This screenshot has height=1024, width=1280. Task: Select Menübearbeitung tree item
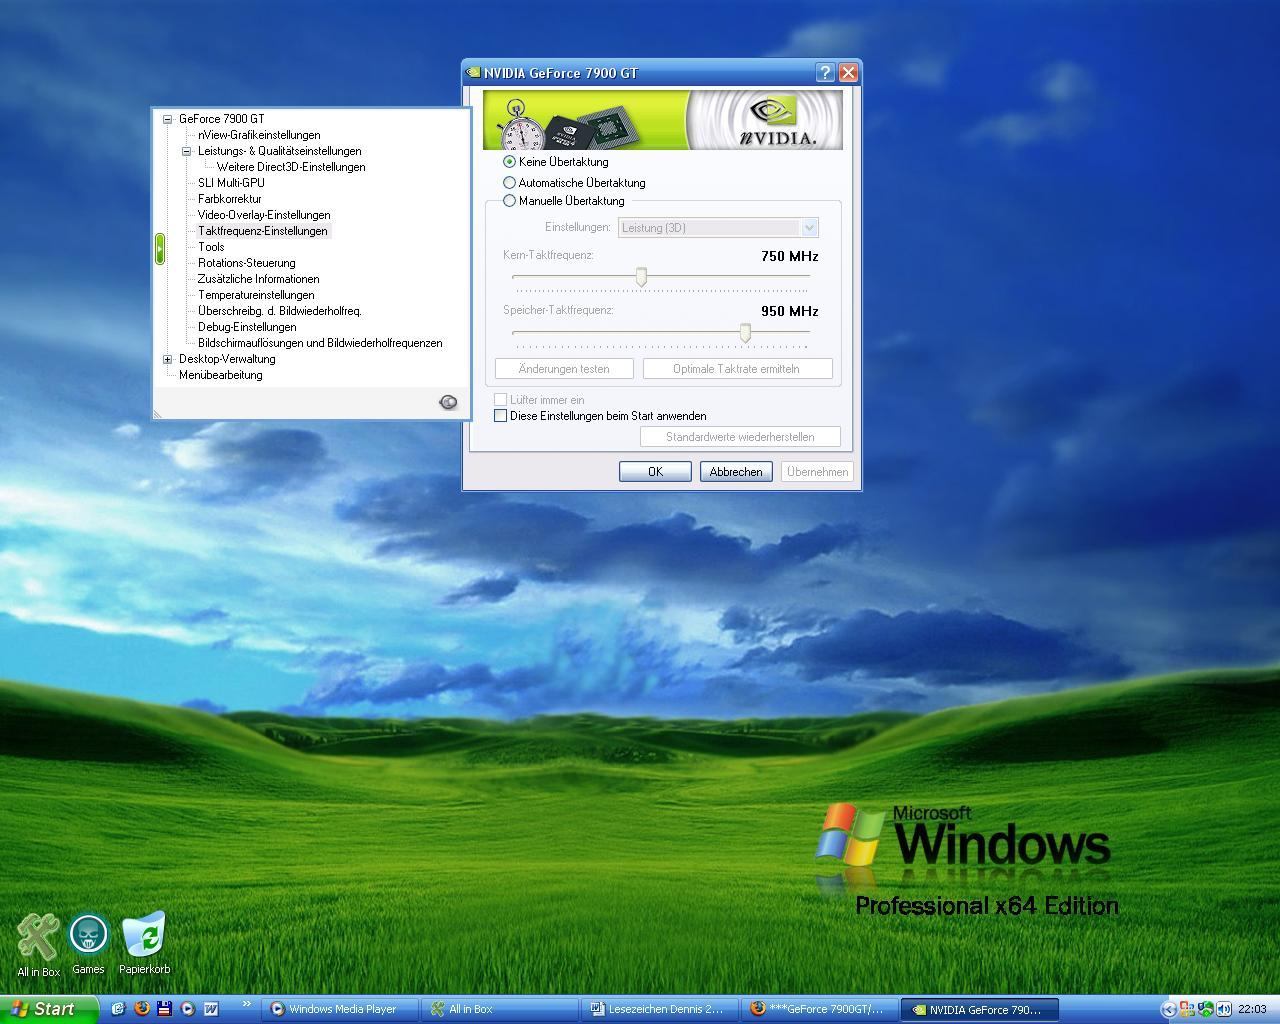pyautogui.click(x=220, y=375)
